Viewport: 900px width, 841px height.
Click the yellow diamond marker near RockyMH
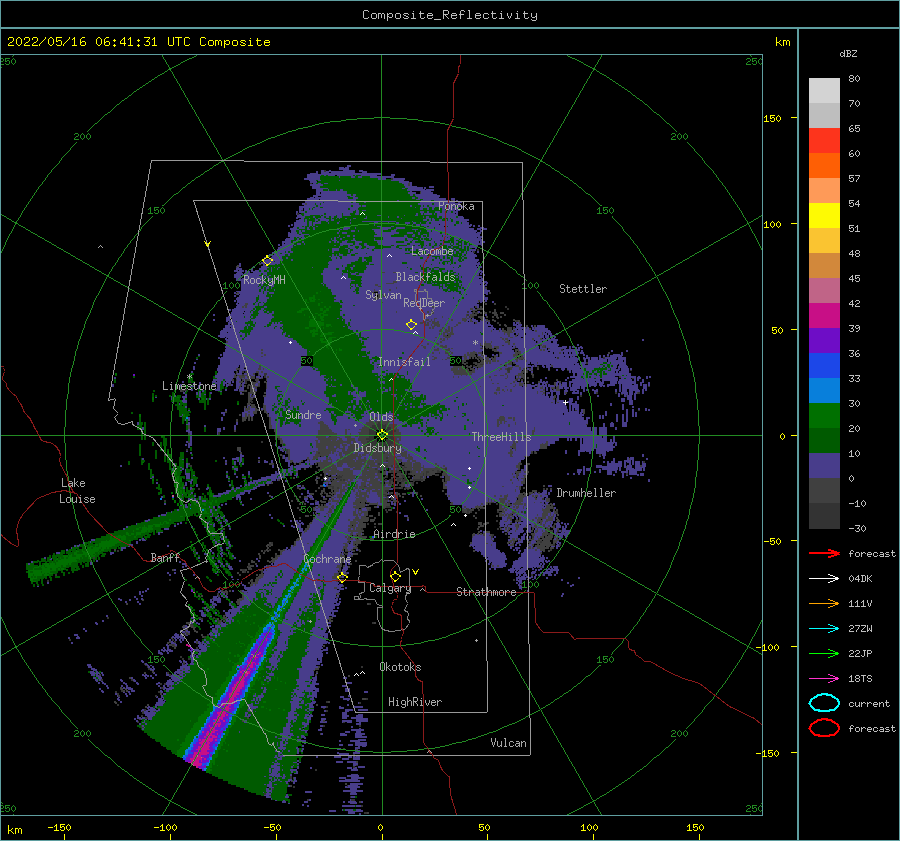click(267, 261)
